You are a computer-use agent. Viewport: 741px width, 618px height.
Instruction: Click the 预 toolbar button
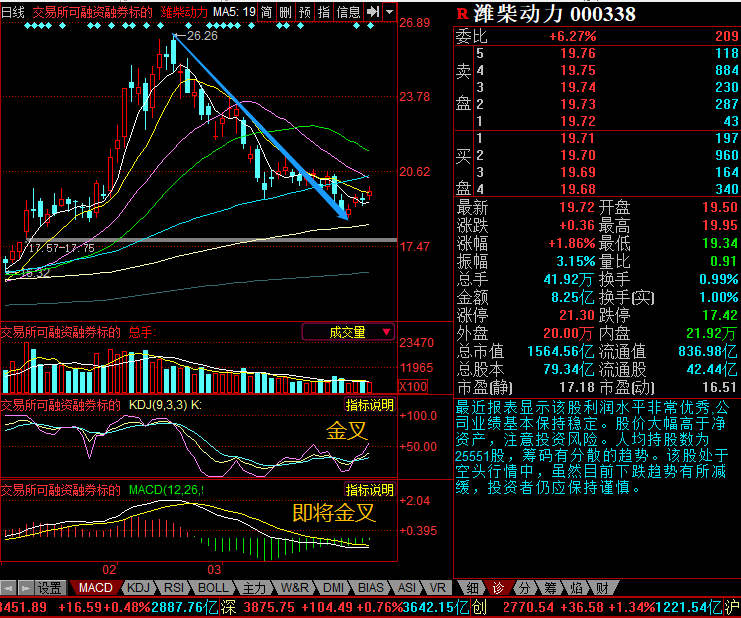[305, 12]
